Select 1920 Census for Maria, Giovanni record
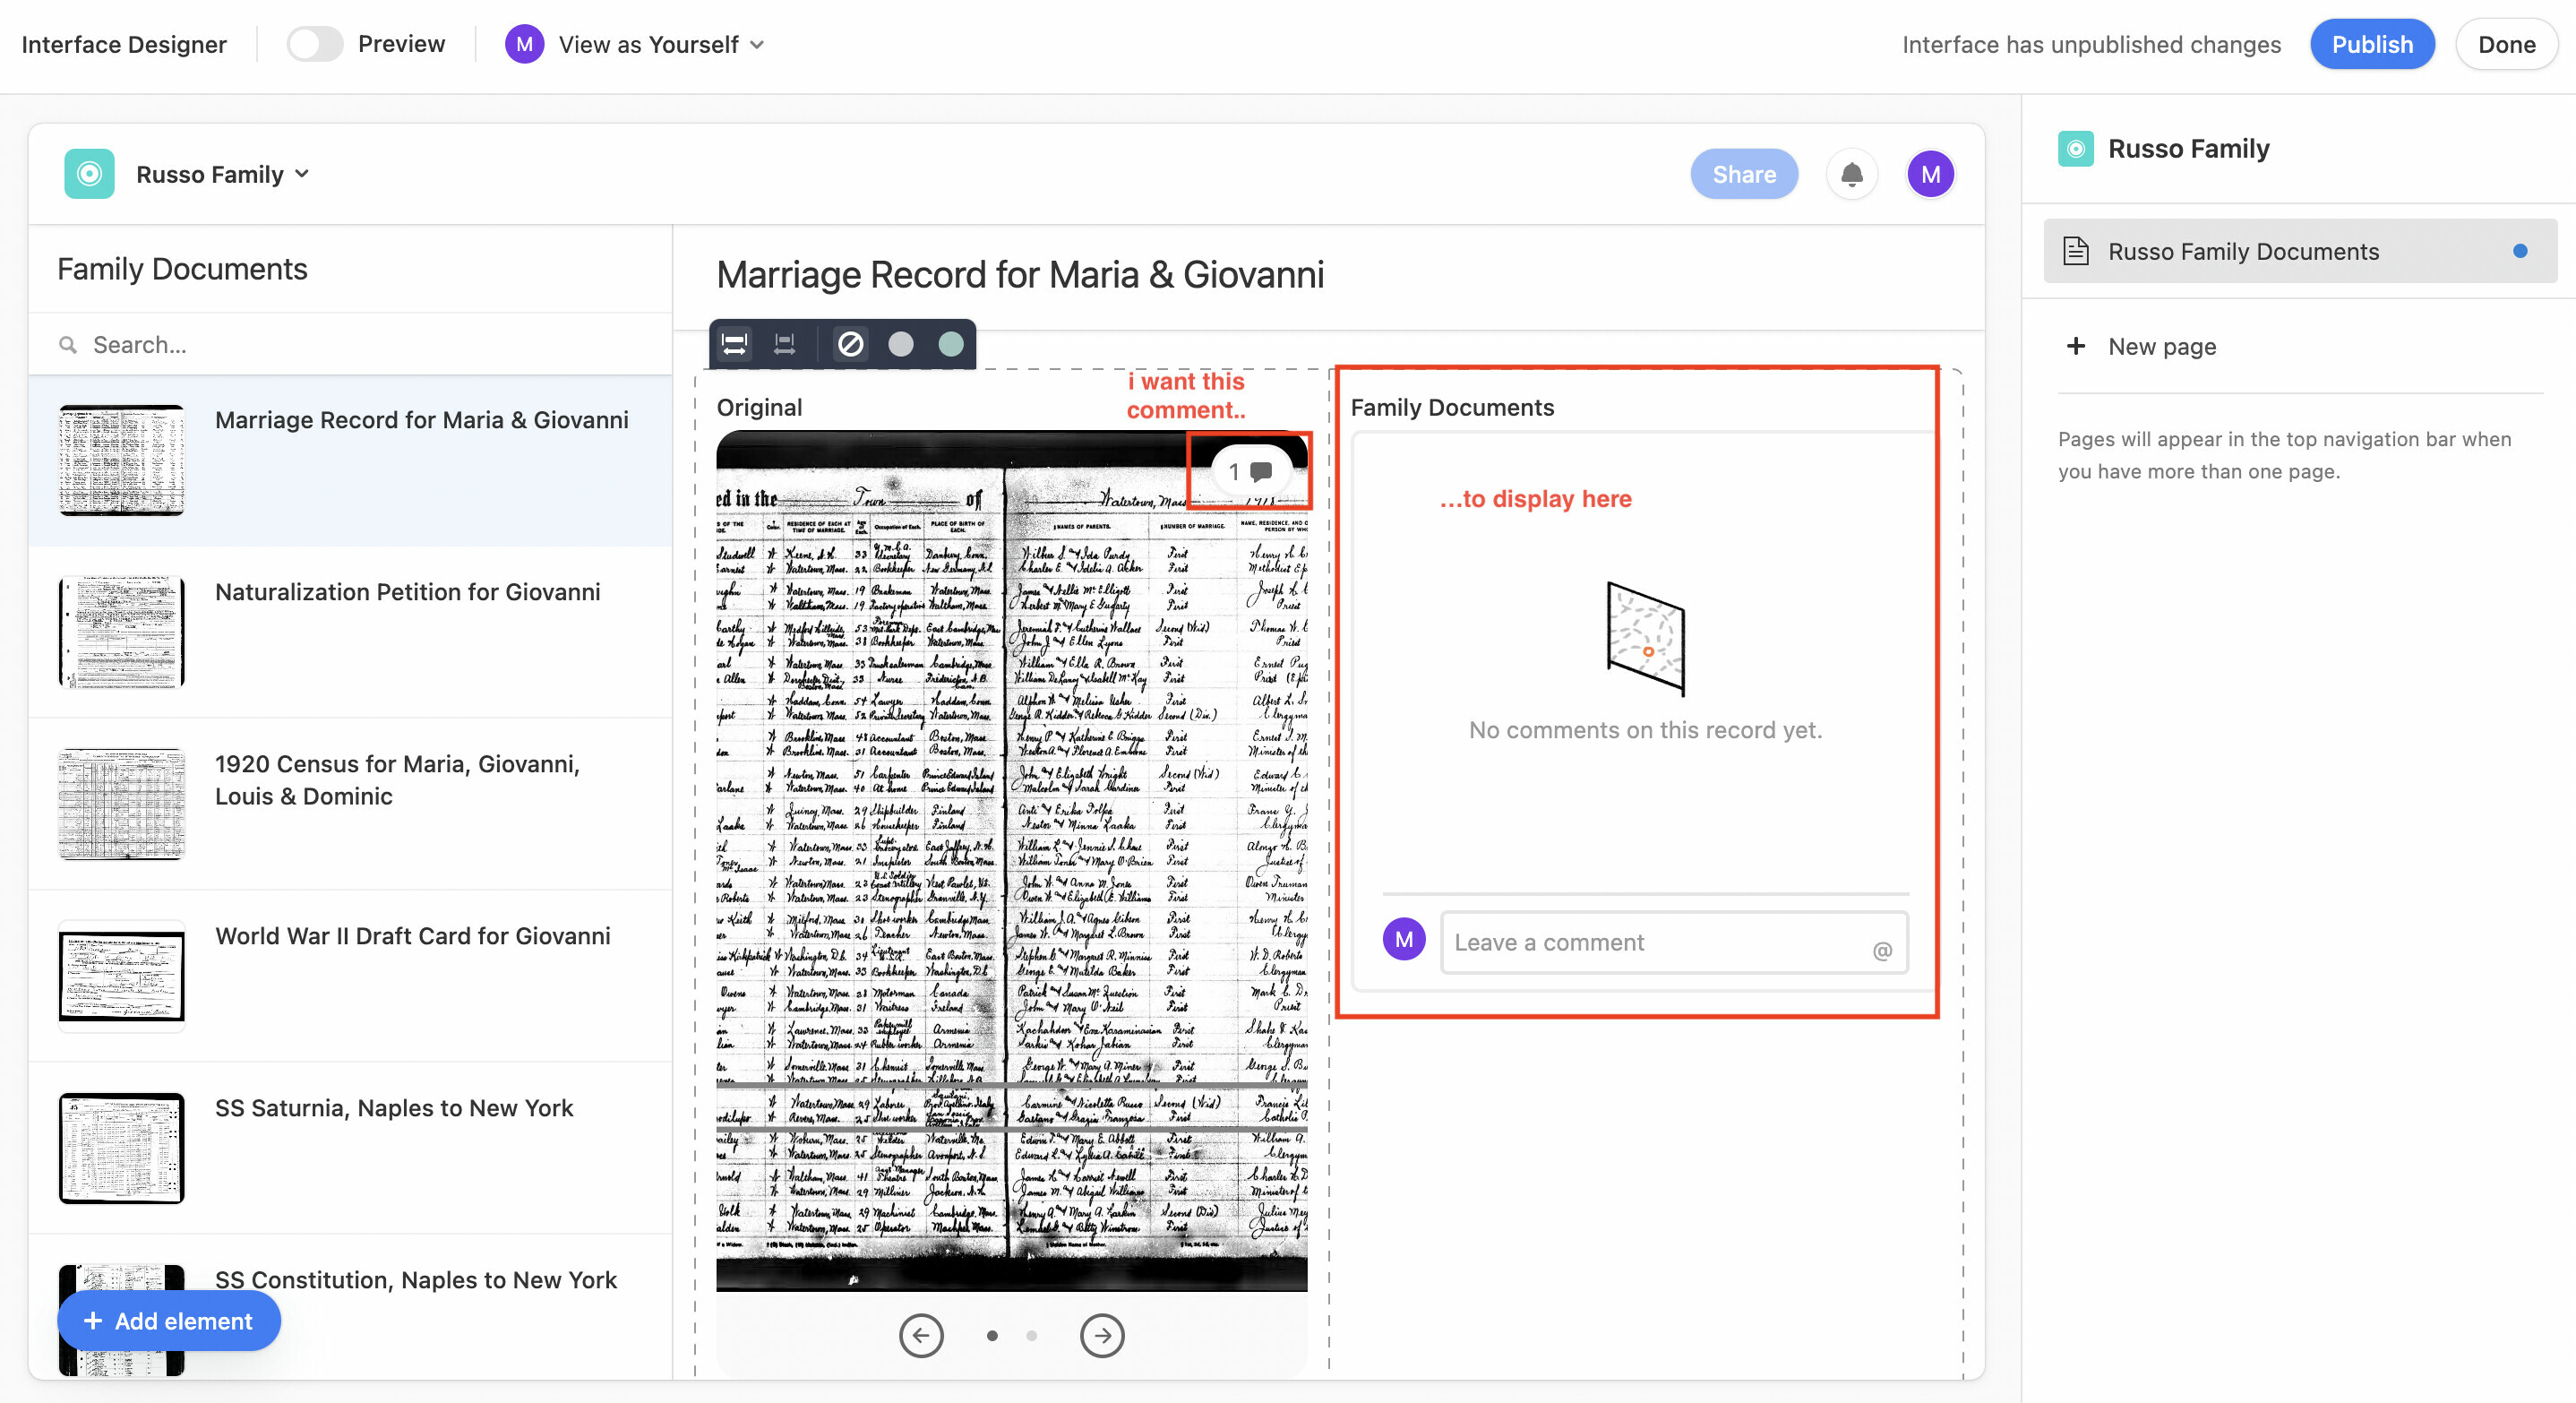Screen dimensions: 2576x1403 click(350, 804)
